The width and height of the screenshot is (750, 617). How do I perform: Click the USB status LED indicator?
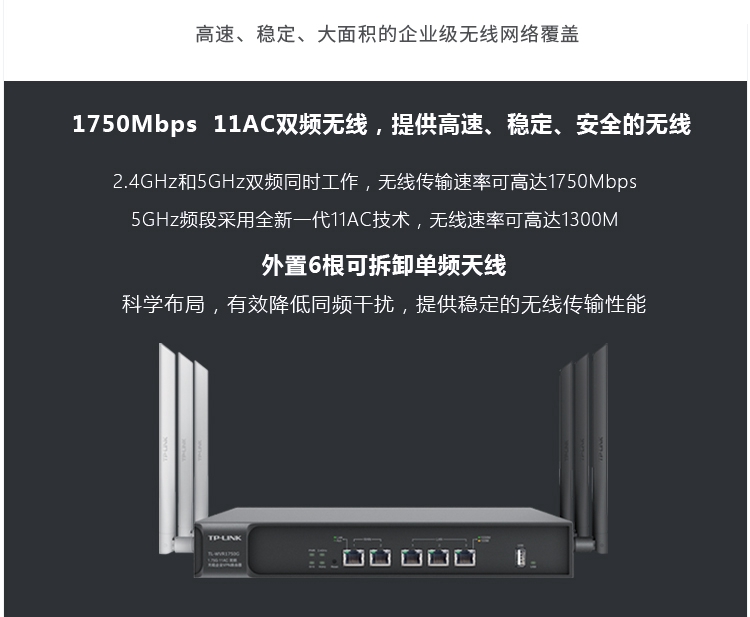pyautogui.click(x=533, y=564)
